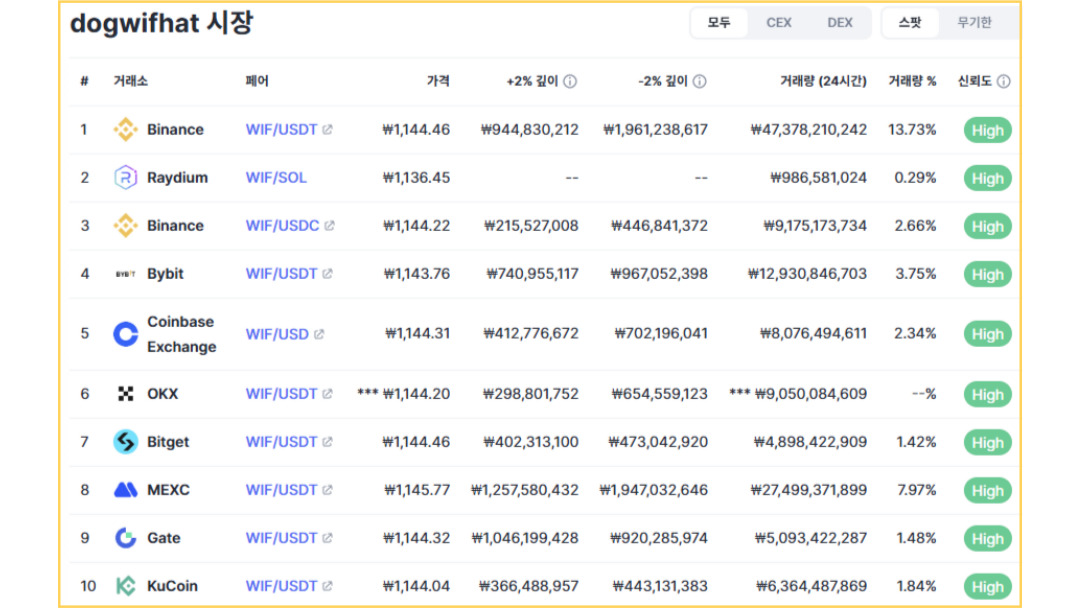Click the Raydium logo icon
1080x608 pixels.
[125, 178]
